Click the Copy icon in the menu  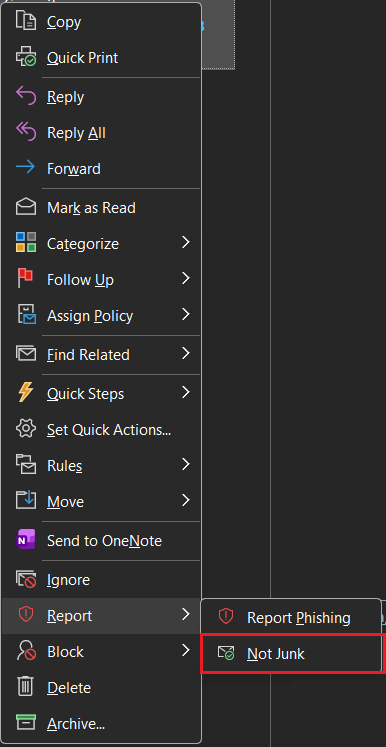[x=26, y=21]
